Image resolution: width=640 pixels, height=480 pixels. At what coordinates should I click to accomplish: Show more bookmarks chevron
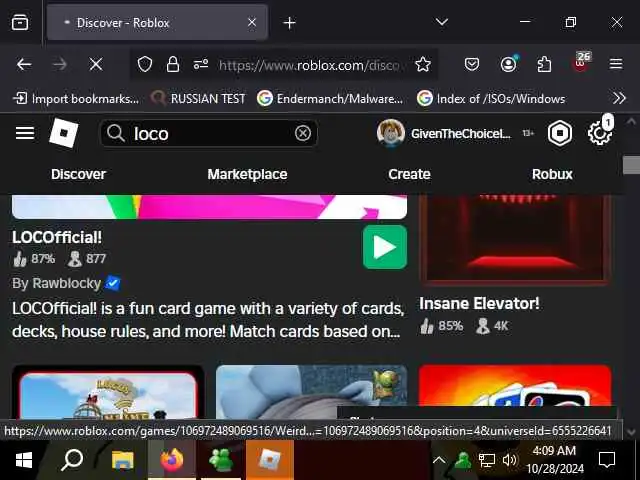(619, 98)
